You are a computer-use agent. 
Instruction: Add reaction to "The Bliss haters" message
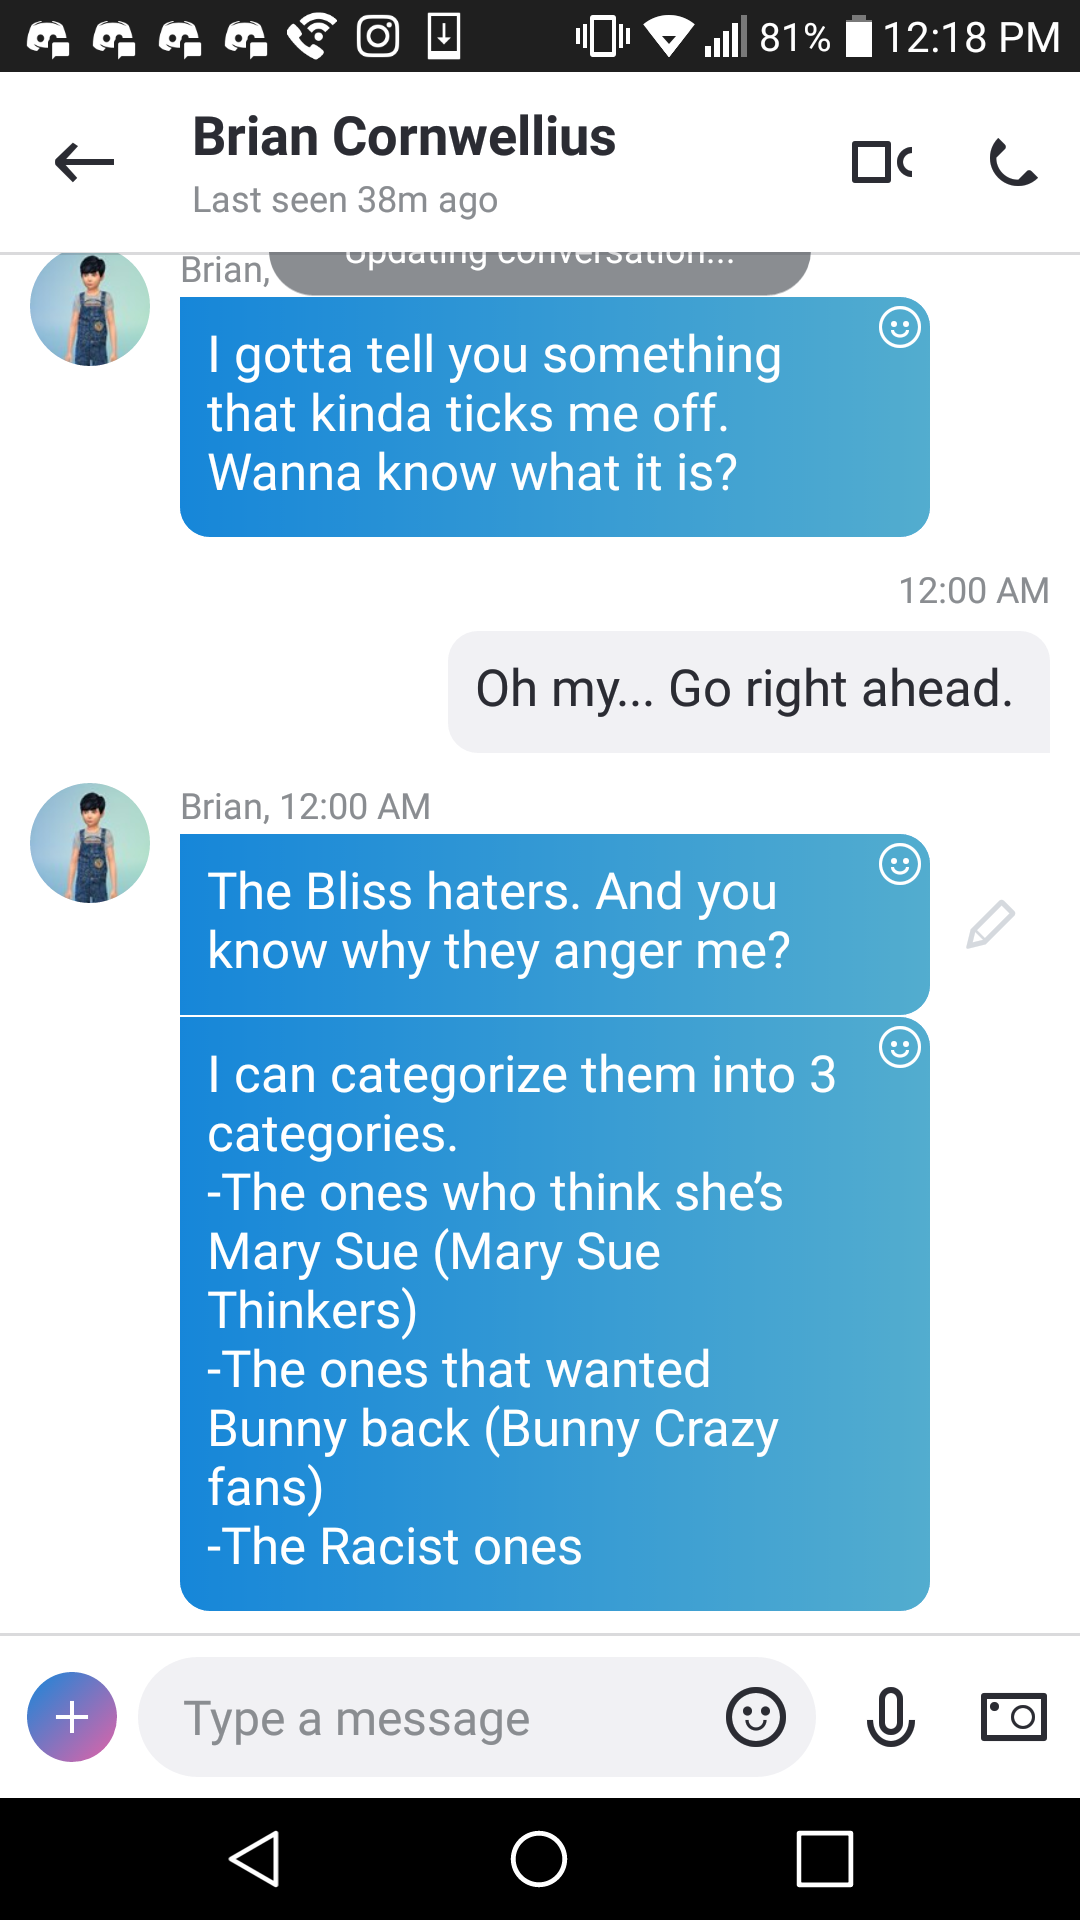pyautogui.click(x=899, y=864)
